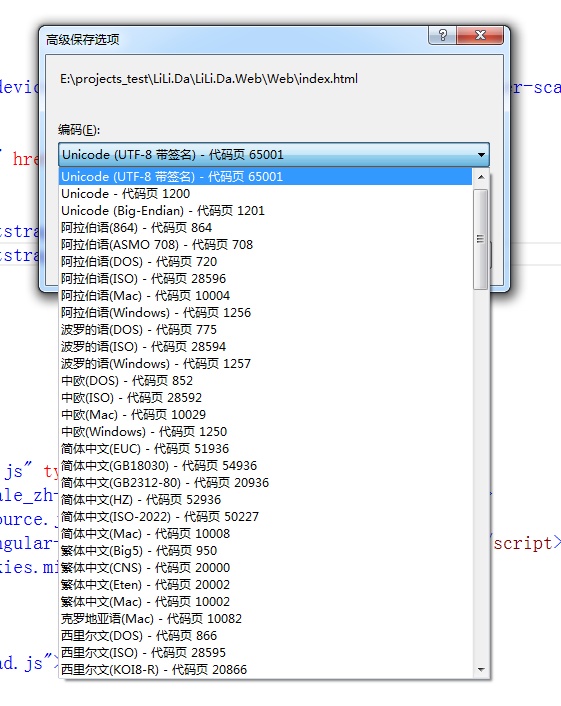Screen dimensions: 561x706
Task: Choose Arabic (ISO) code page 28596
Action: pyautogui.click(x=266, y=279)
